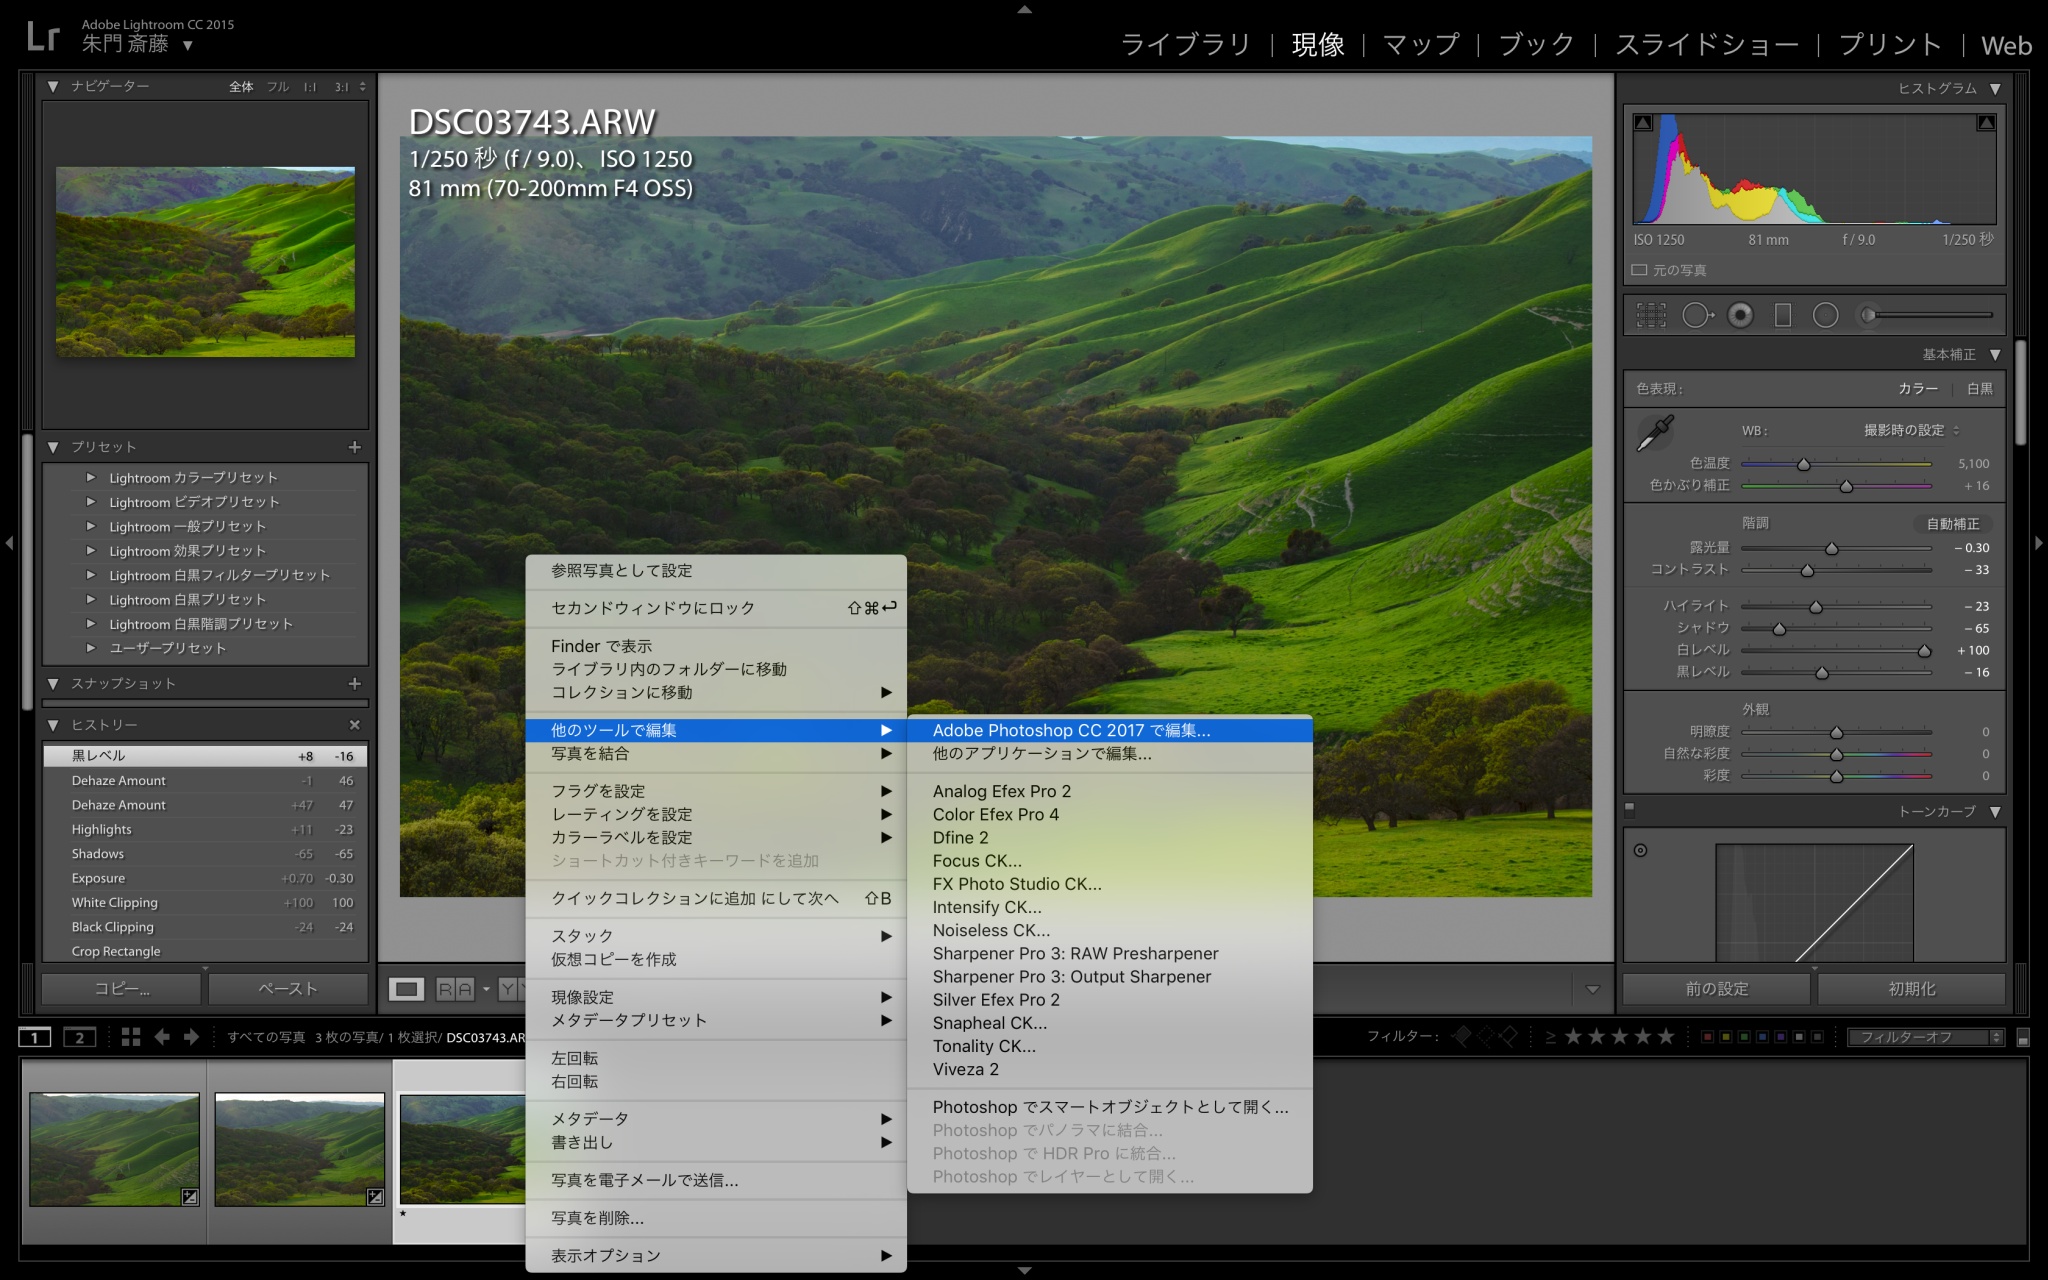Collapse the History (ヒストリー) panel
Image resolution: width=2048 pixels, height=1280 pixels.
[53, 724]
